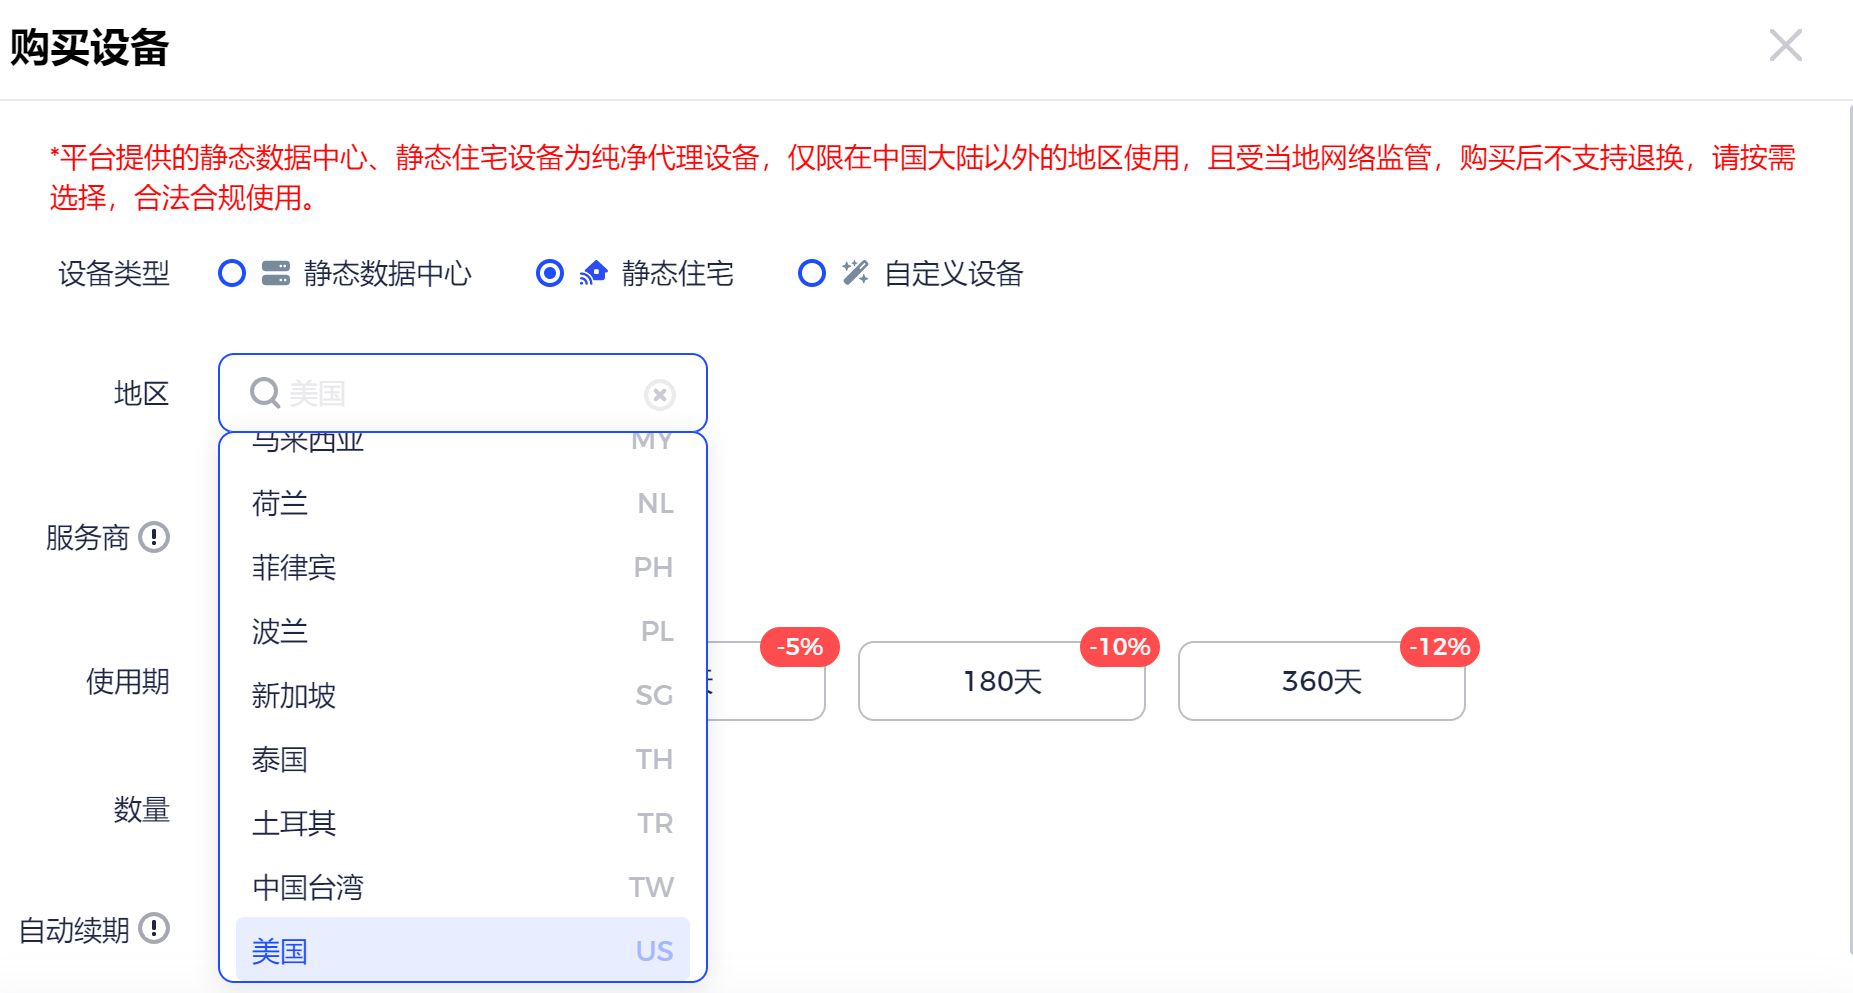
Task: Select the 360天 usage period
Action: (x=1322, y=681)
